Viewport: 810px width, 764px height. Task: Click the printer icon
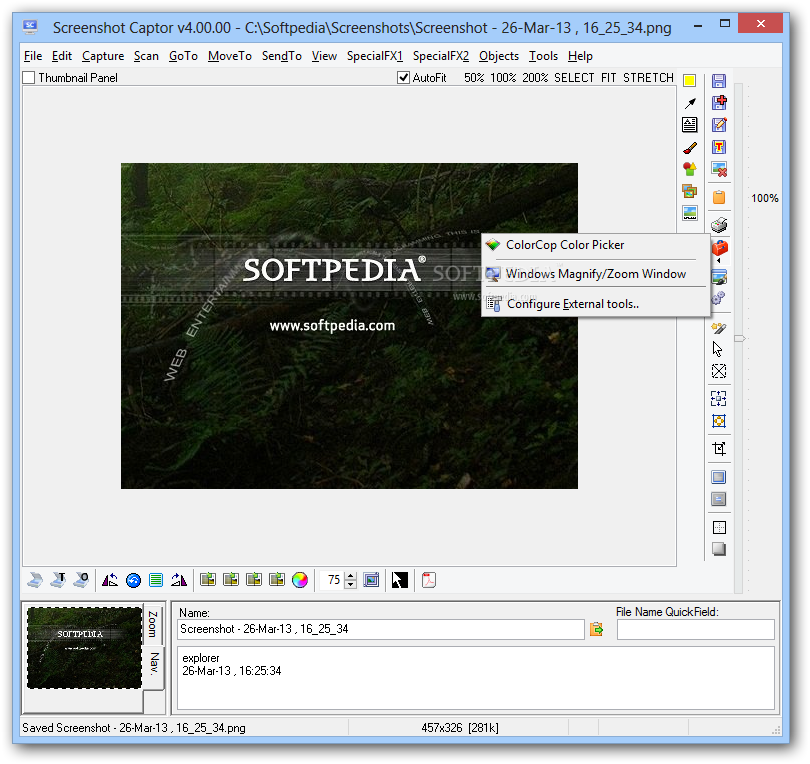(x=719, y=225)
